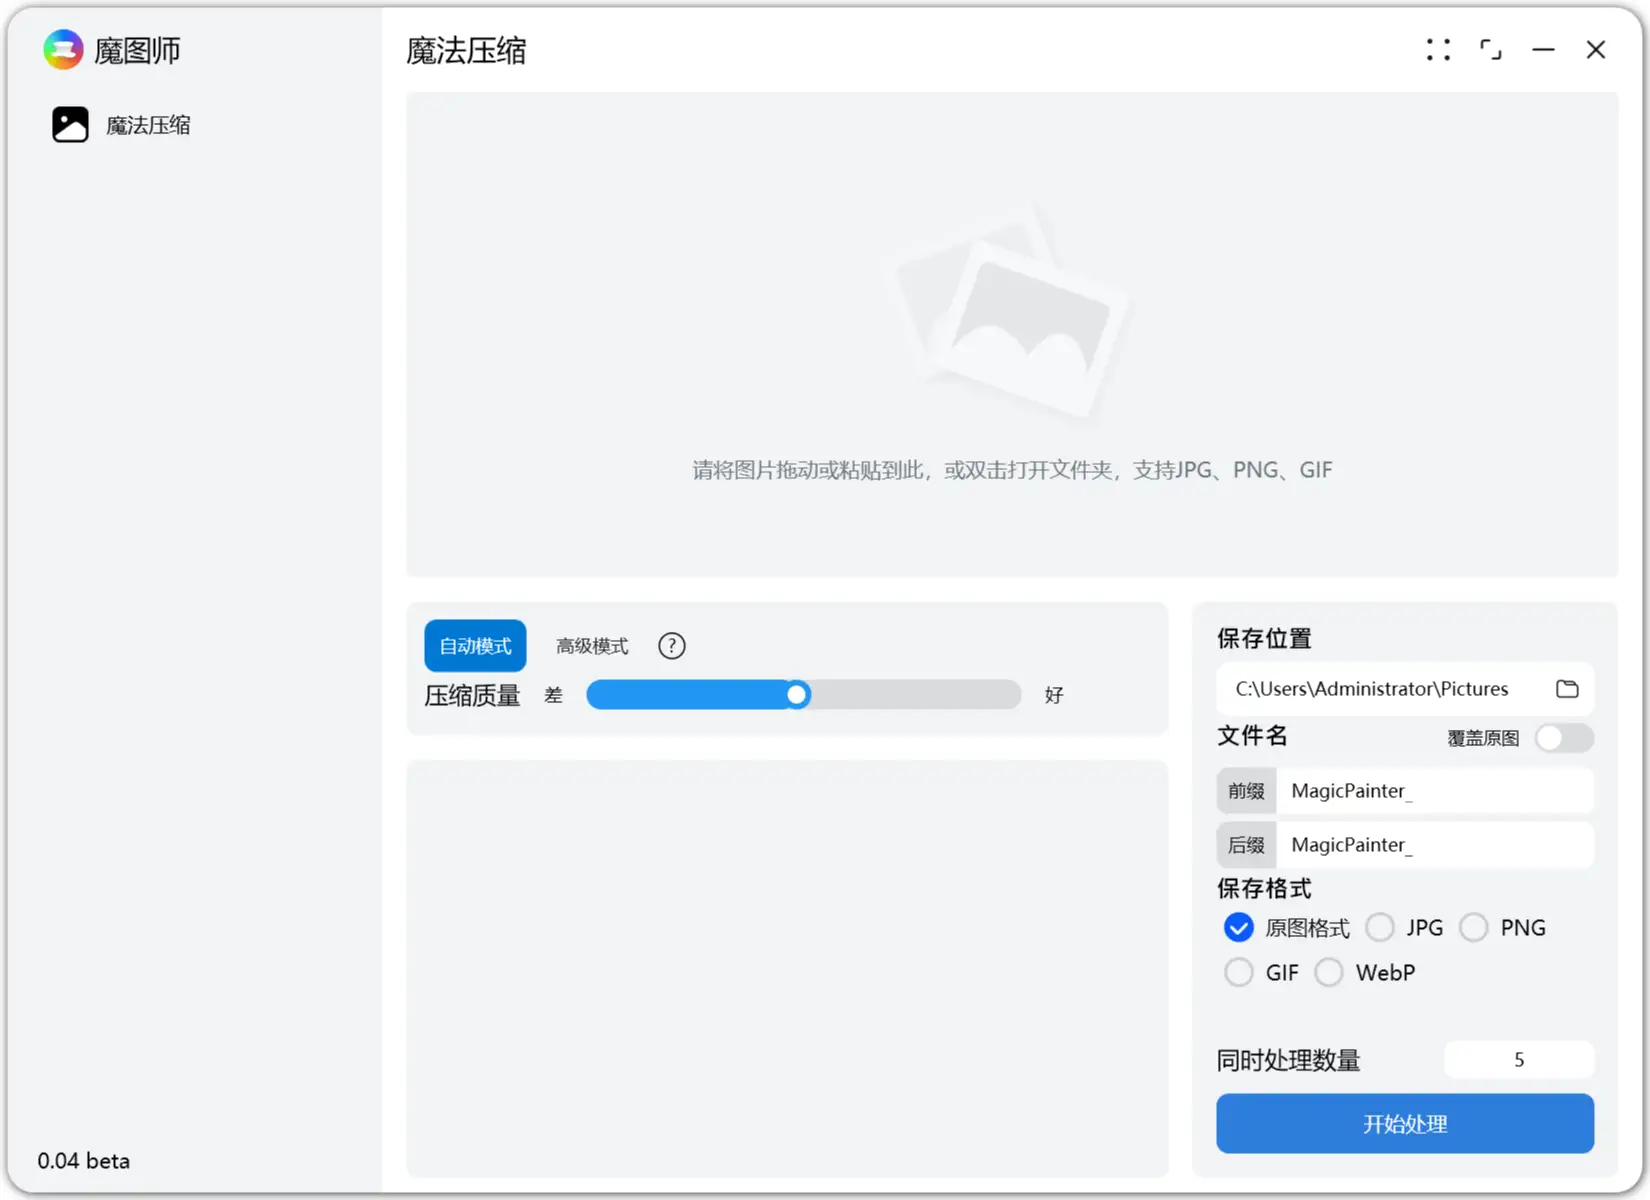
Task: Click the grid dots icon at top right
Action: tap(1438, 49)
